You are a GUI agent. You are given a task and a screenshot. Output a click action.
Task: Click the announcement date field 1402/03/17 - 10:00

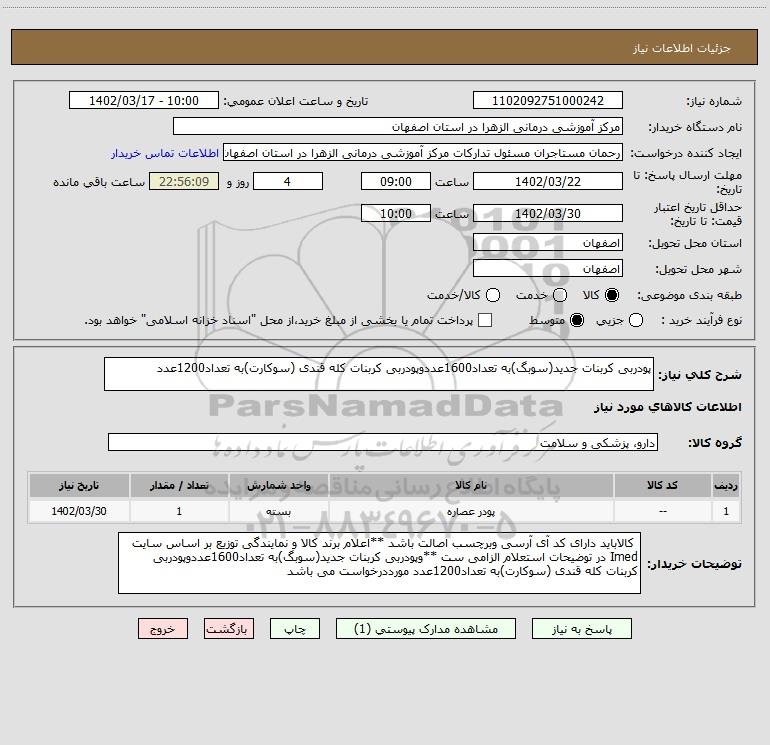[x=144, y=100]
